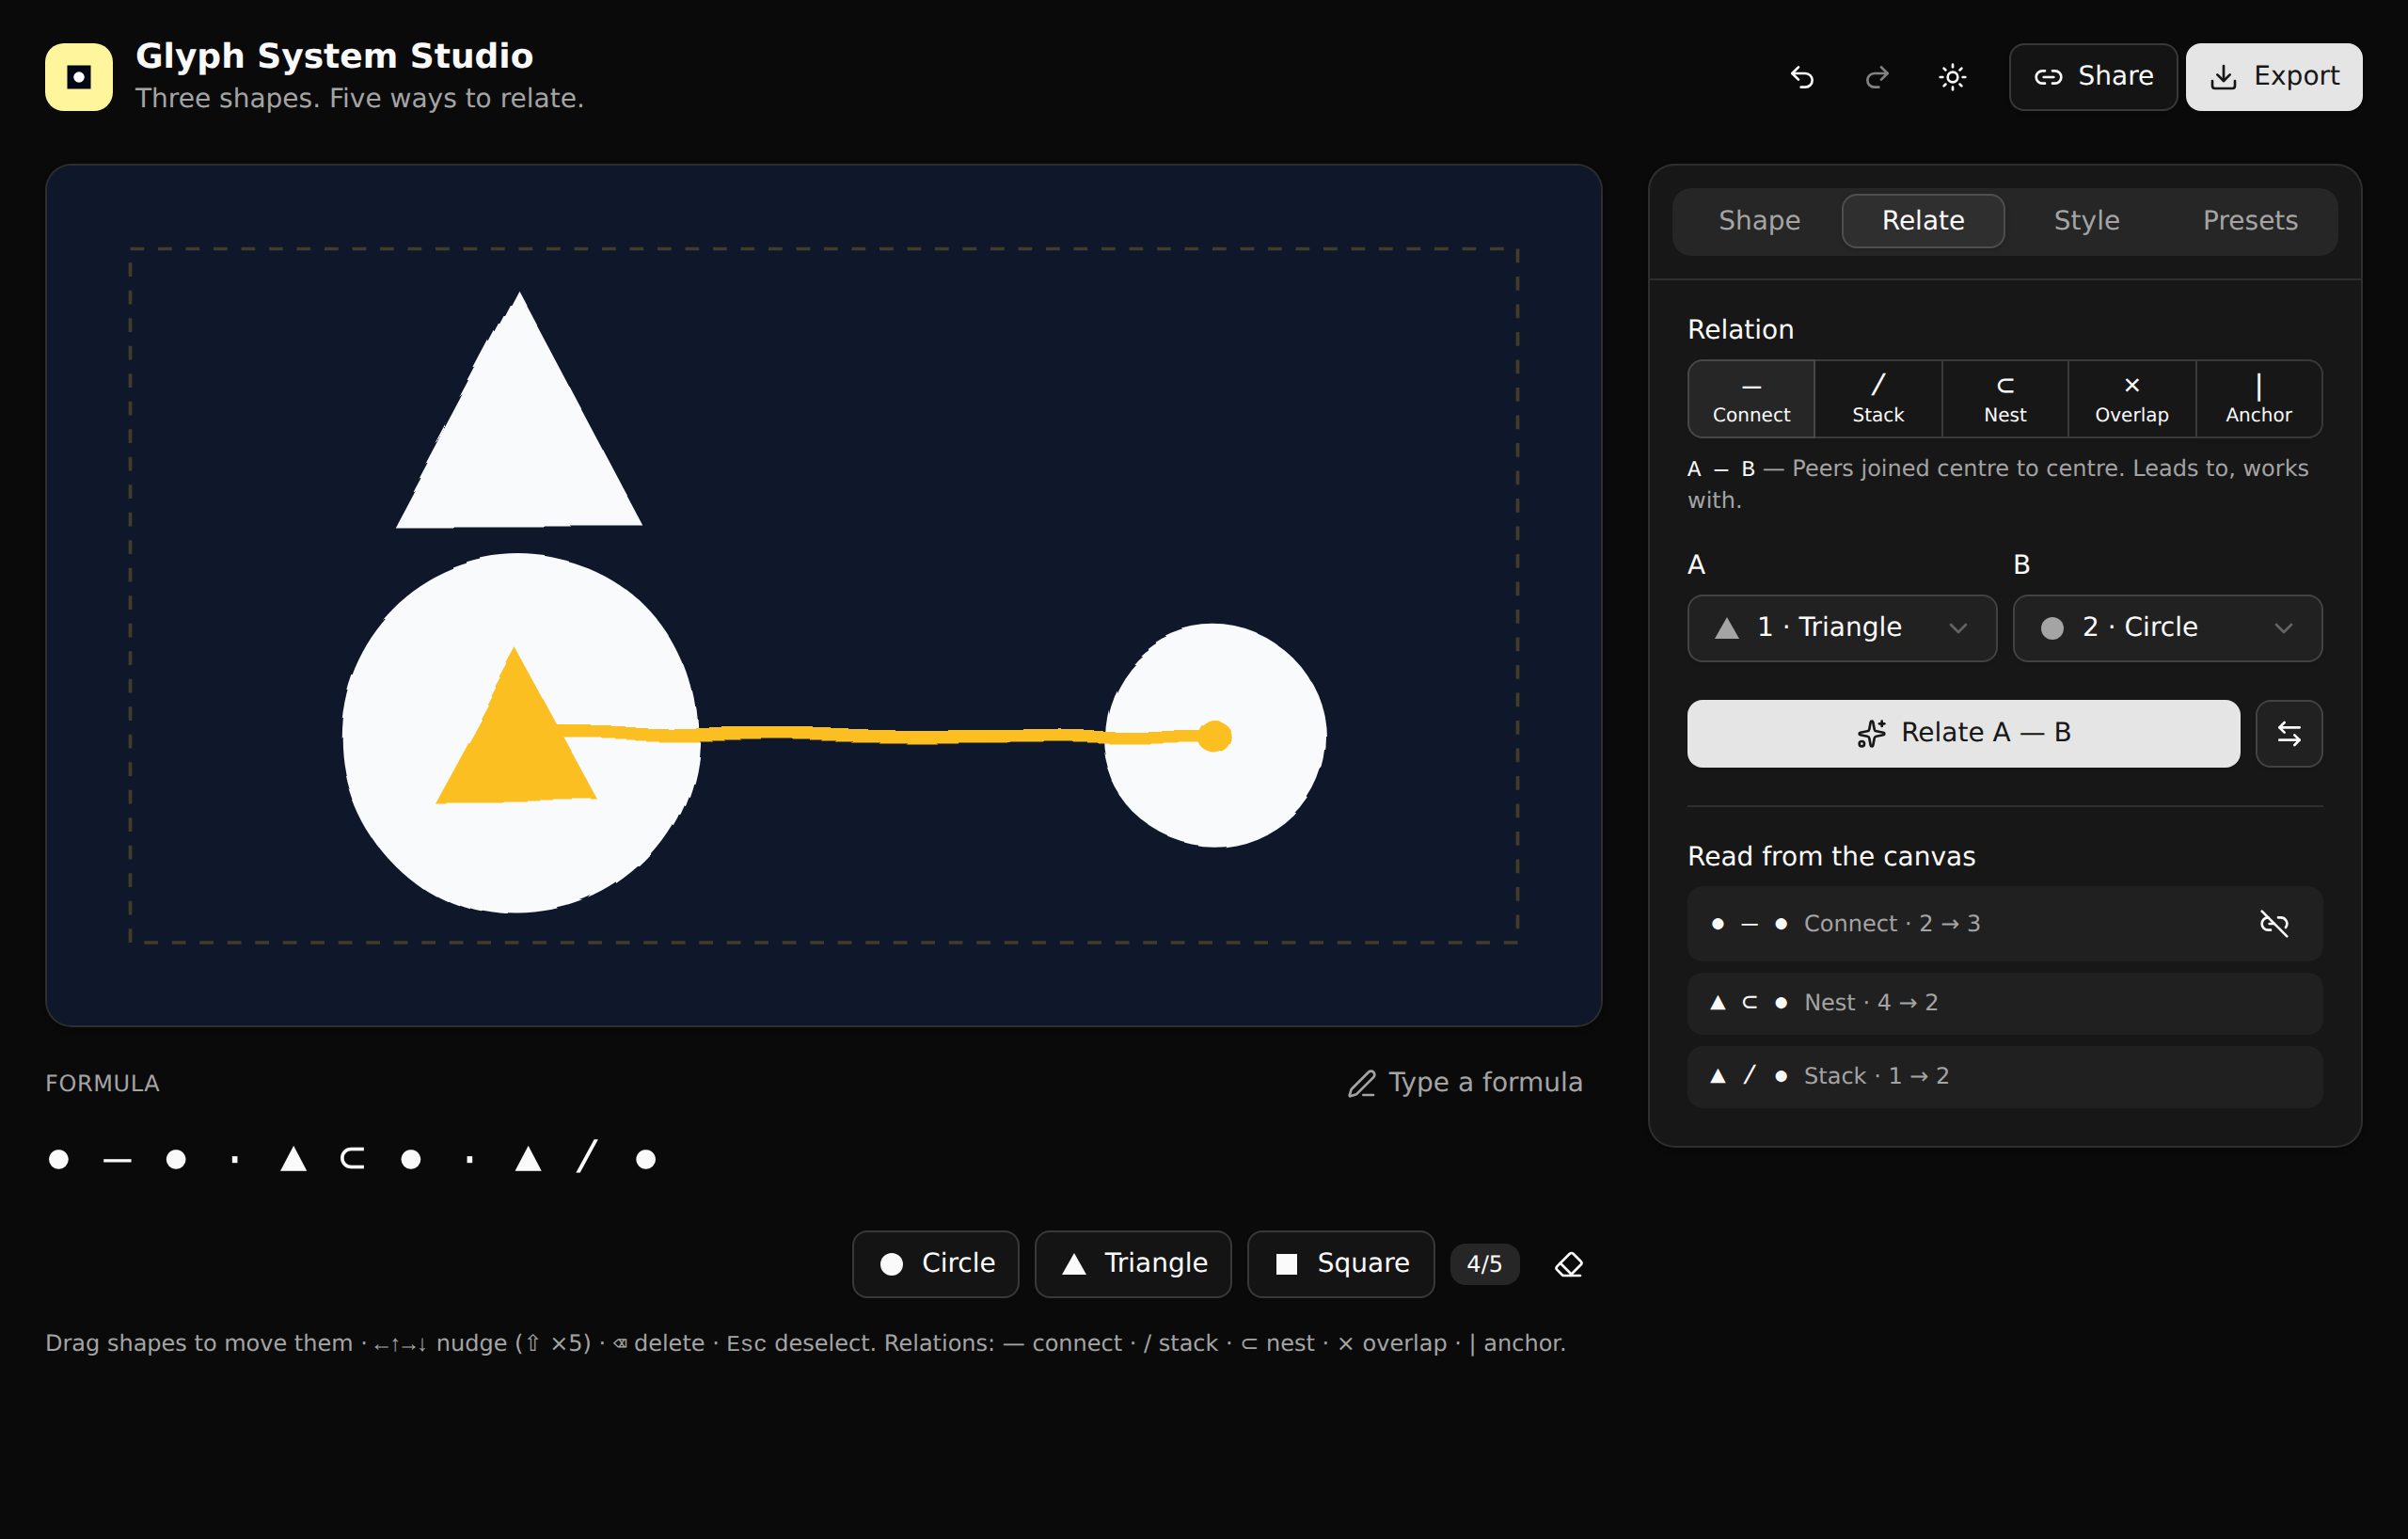Select the Stack · 1 → 2 relation row
The width and height of the screenshot is (2408, 1539).
(x=2004, y=1076)
